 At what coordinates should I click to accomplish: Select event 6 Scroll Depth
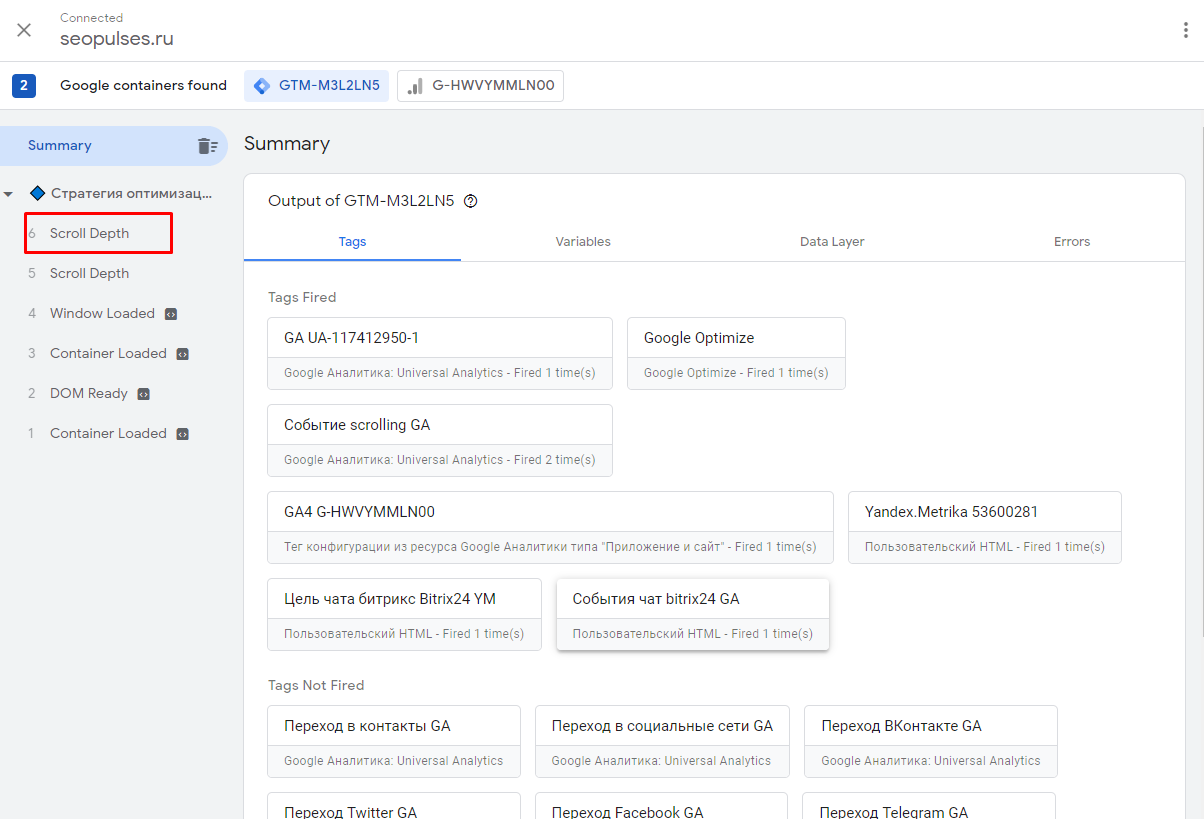tap(90, 234)
